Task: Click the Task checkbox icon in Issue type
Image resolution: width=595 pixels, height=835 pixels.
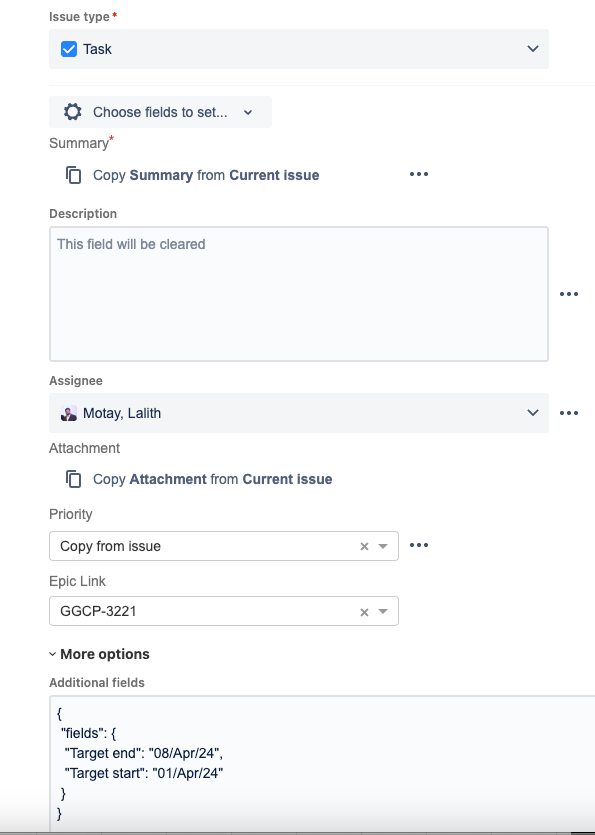Action: [x=69, y=49]
